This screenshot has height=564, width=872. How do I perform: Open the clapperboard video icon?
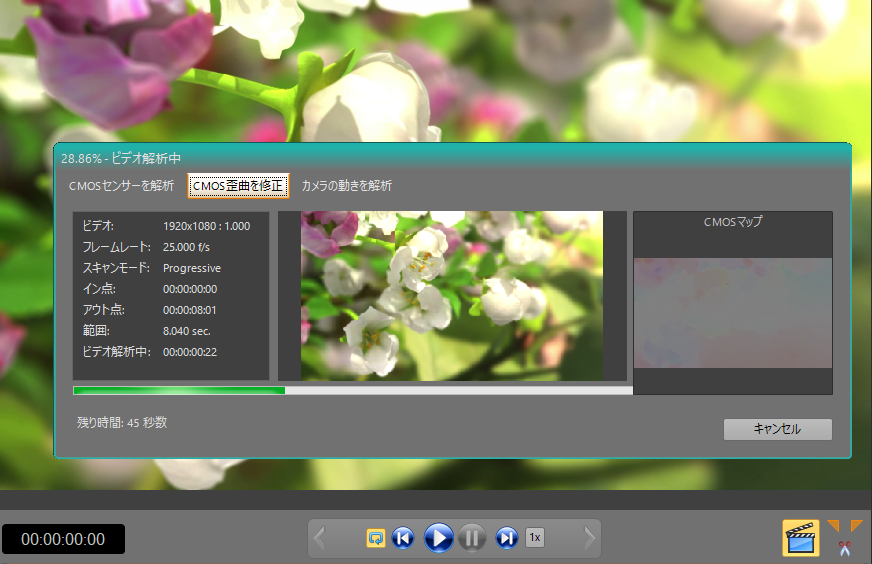point(800,538)
